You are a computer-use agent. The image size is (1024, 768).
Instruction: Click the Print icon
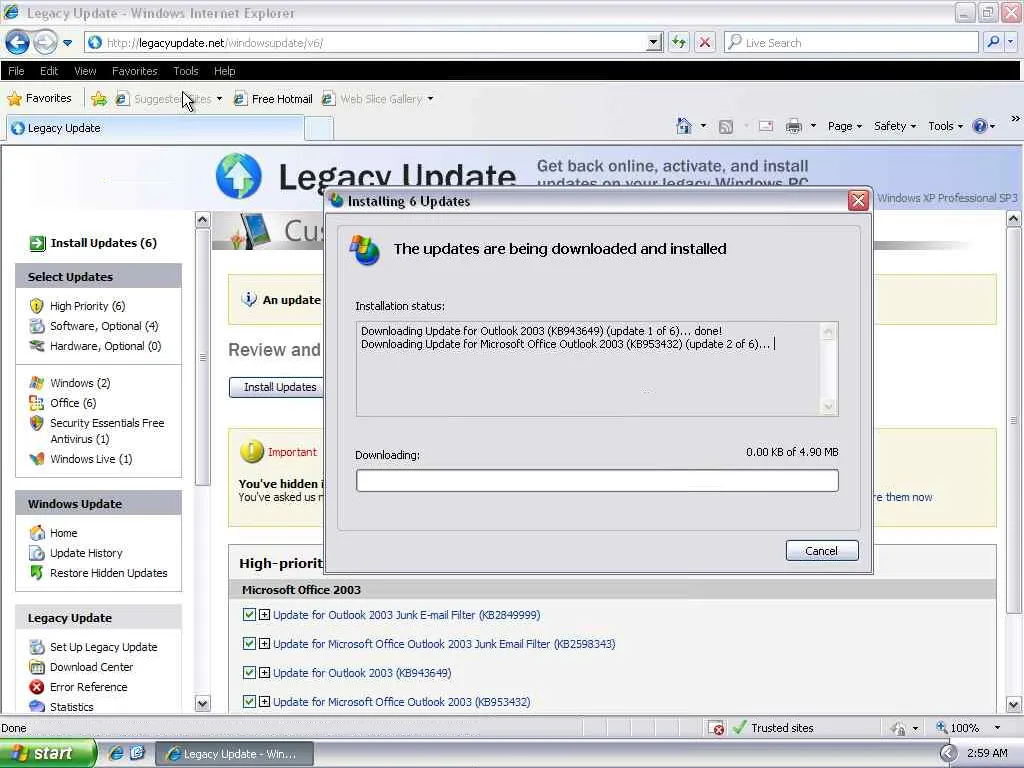[793, 126]
